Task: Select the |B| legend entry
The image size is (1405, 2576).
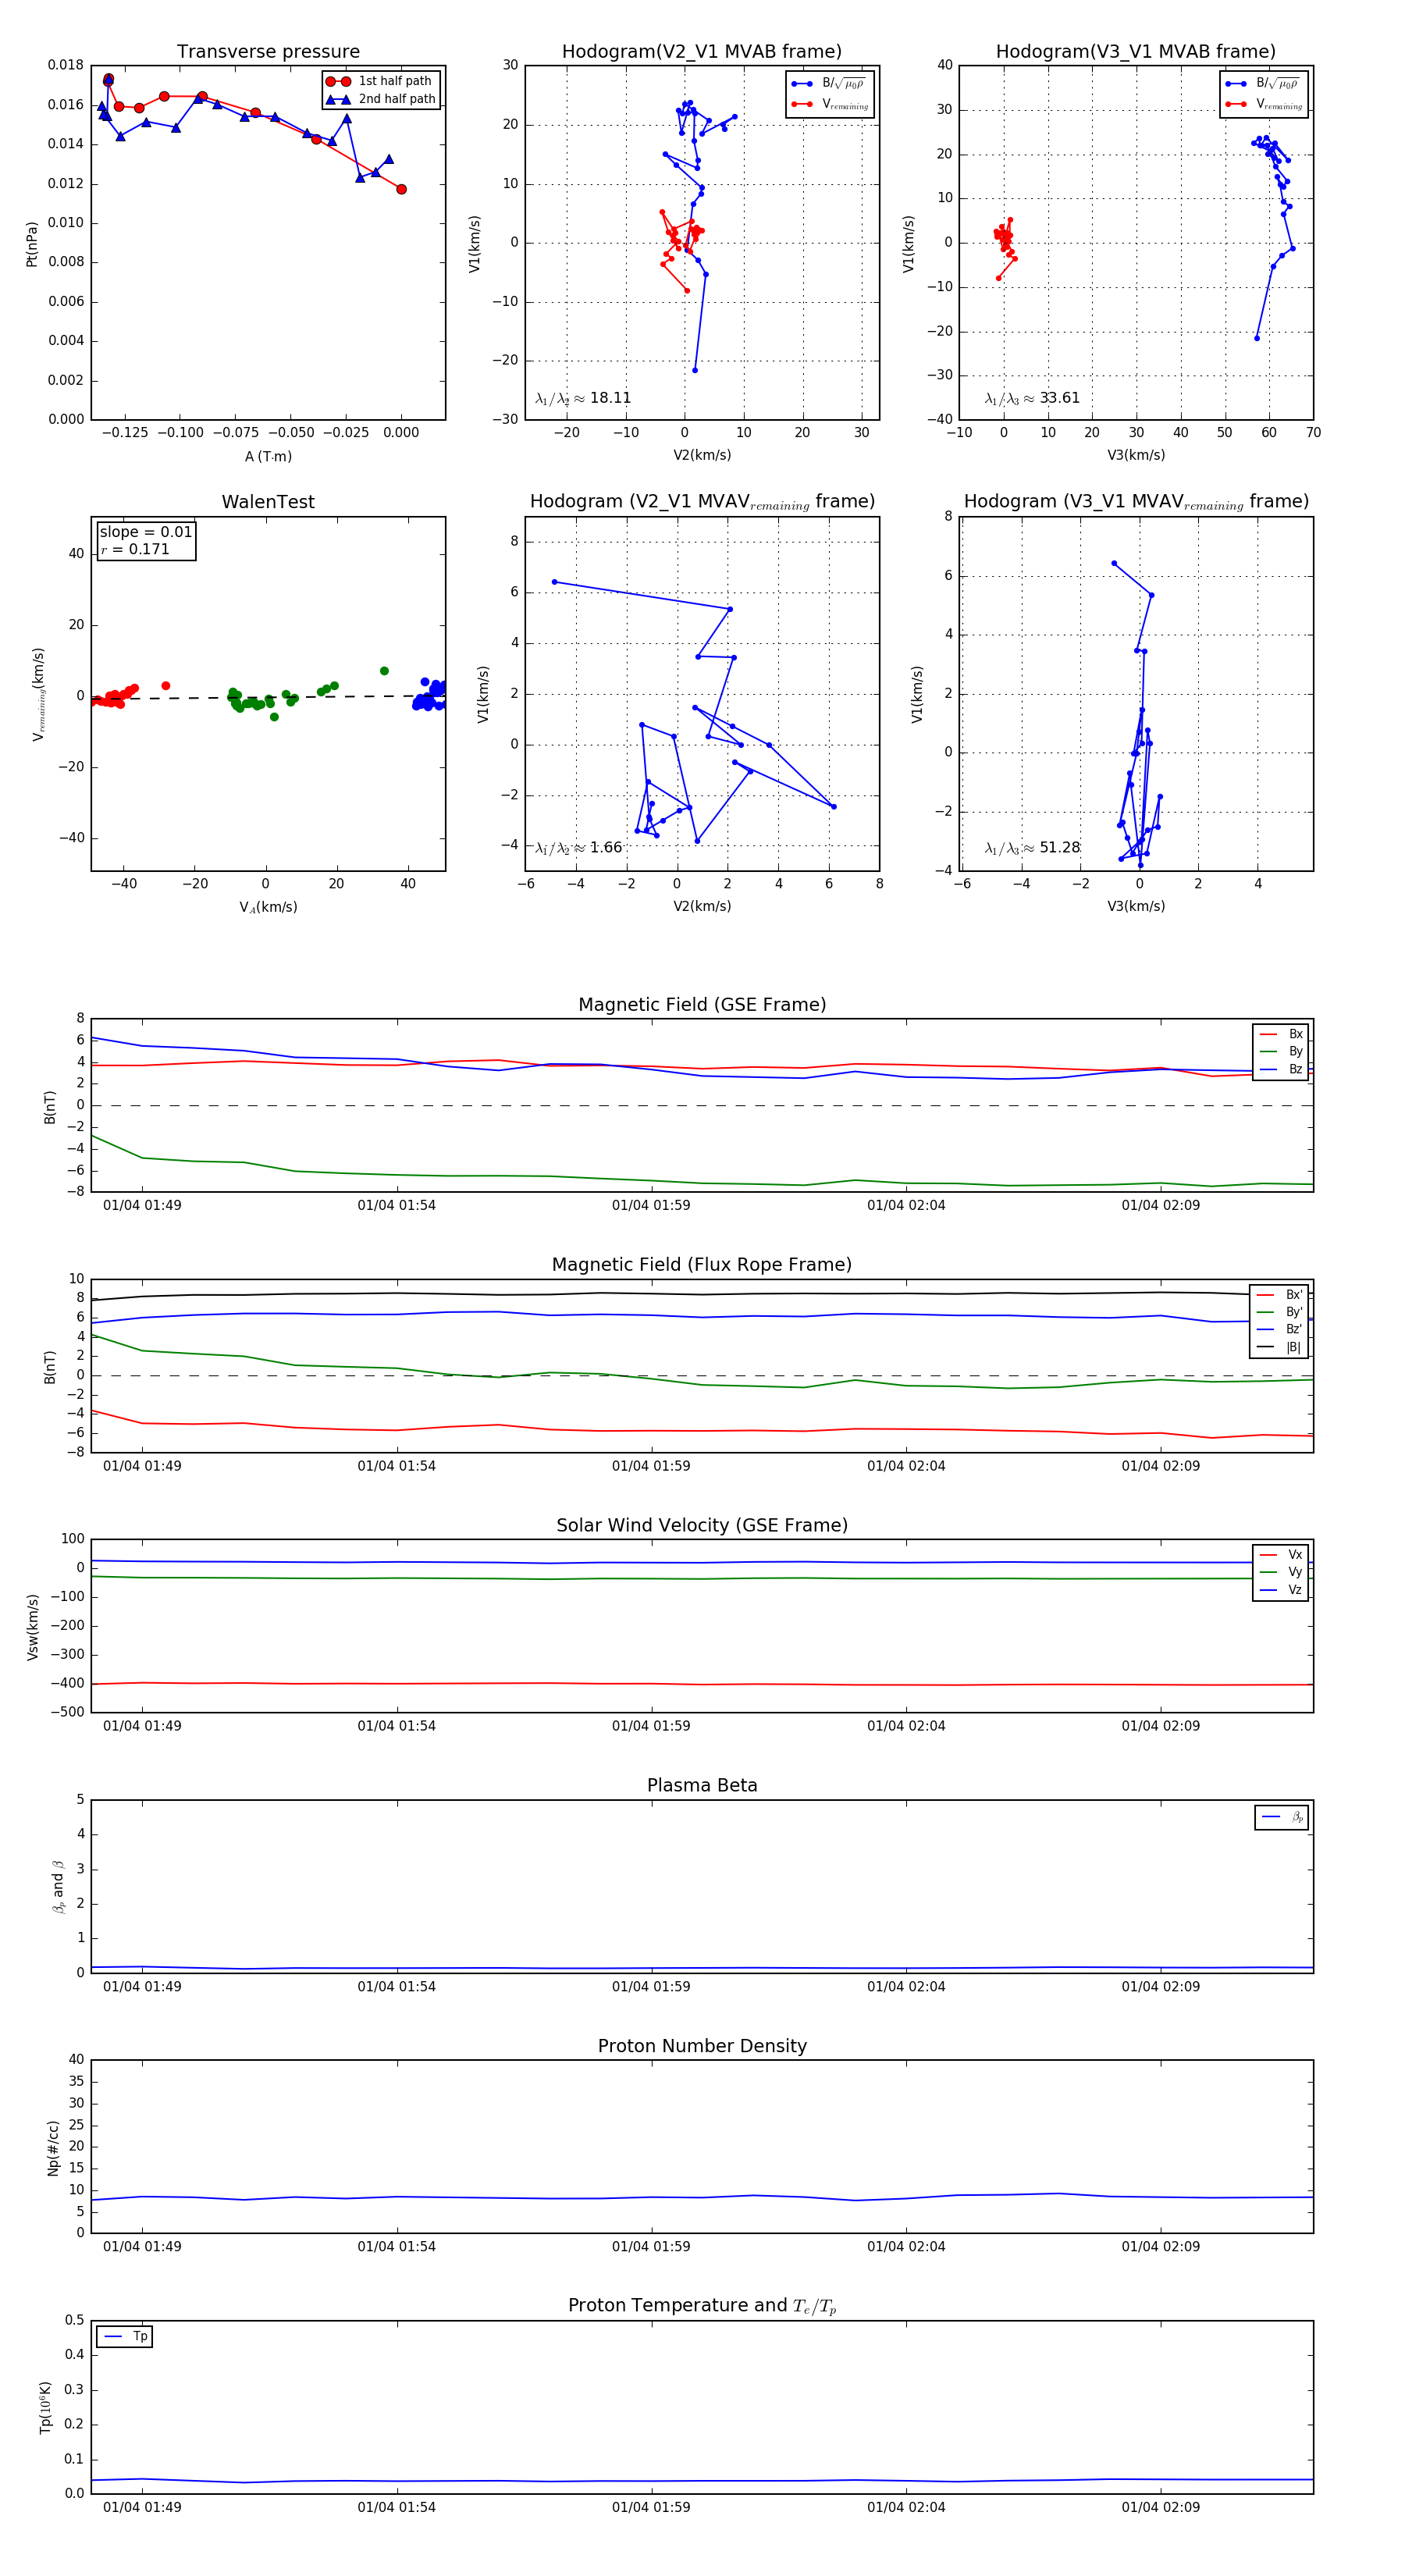Action: click(x=1280, y=1347)
